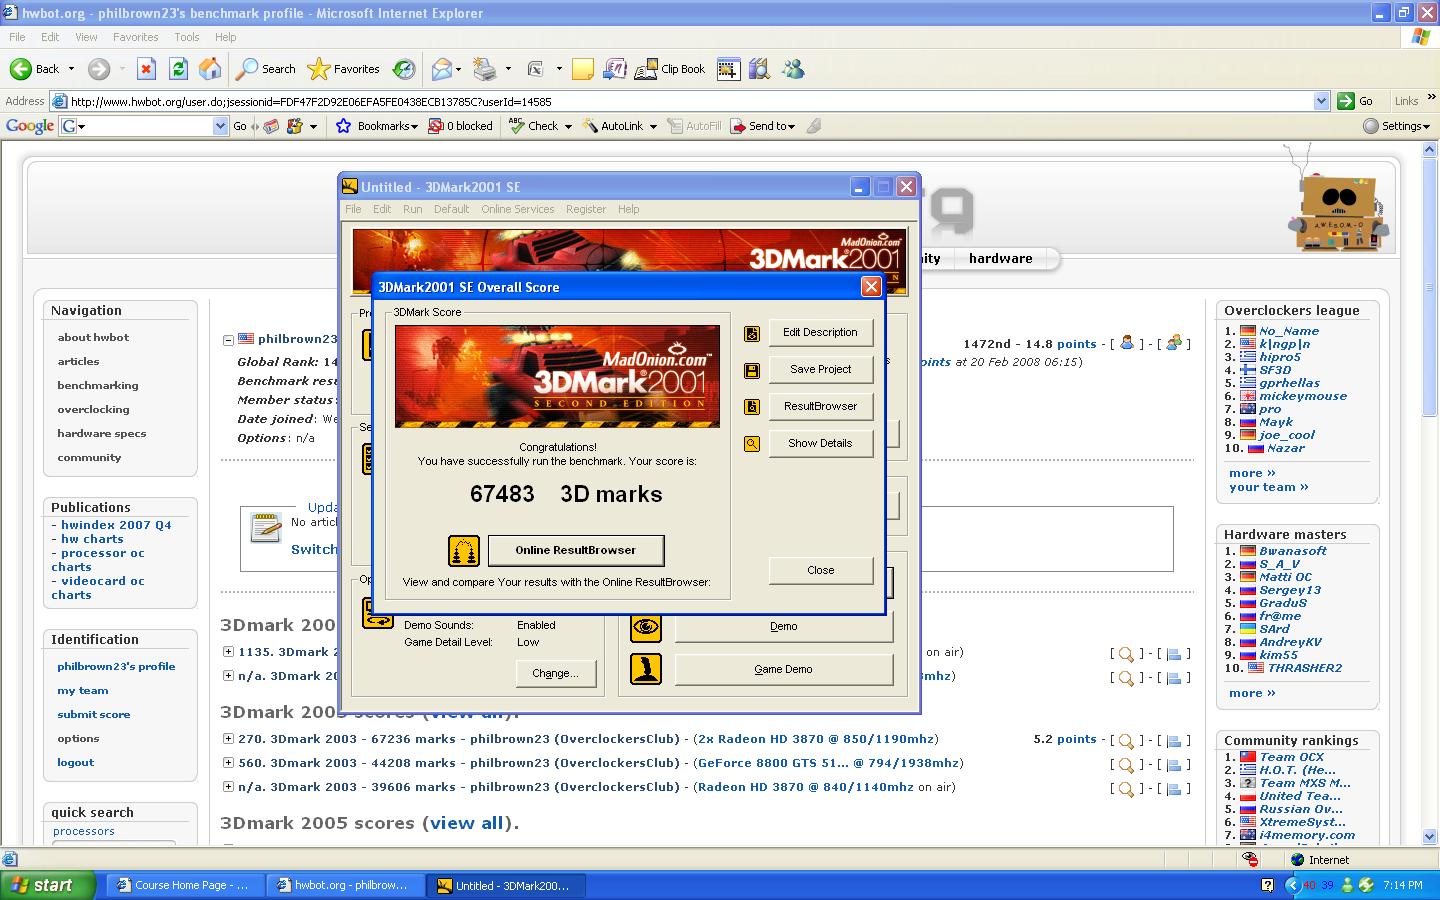1440x900 pixels.
Task: Go to Home page via house icon
Action: [x=210, y=69]
